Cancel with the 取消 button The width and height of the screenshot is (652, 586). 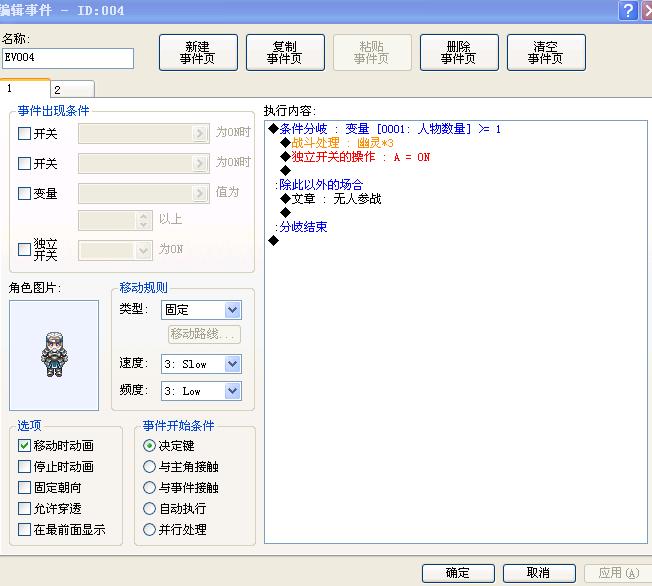(x=539, y=573)
